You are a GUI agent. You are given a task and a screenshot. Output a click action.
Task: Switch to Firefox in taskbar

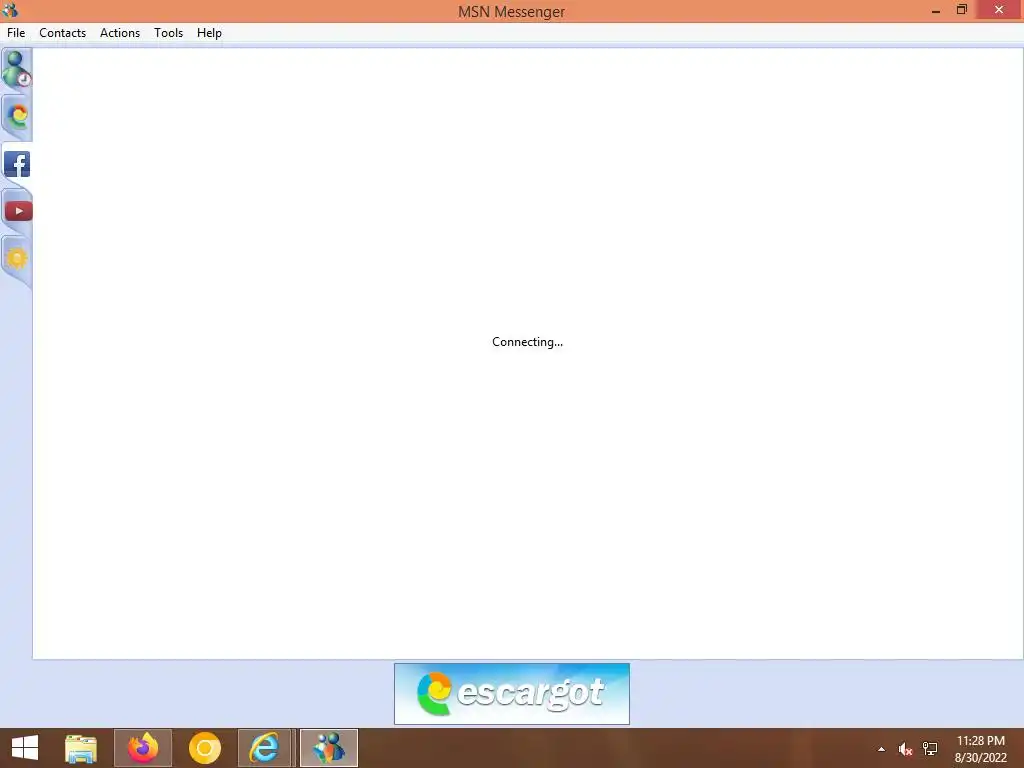tap(143, 748)
